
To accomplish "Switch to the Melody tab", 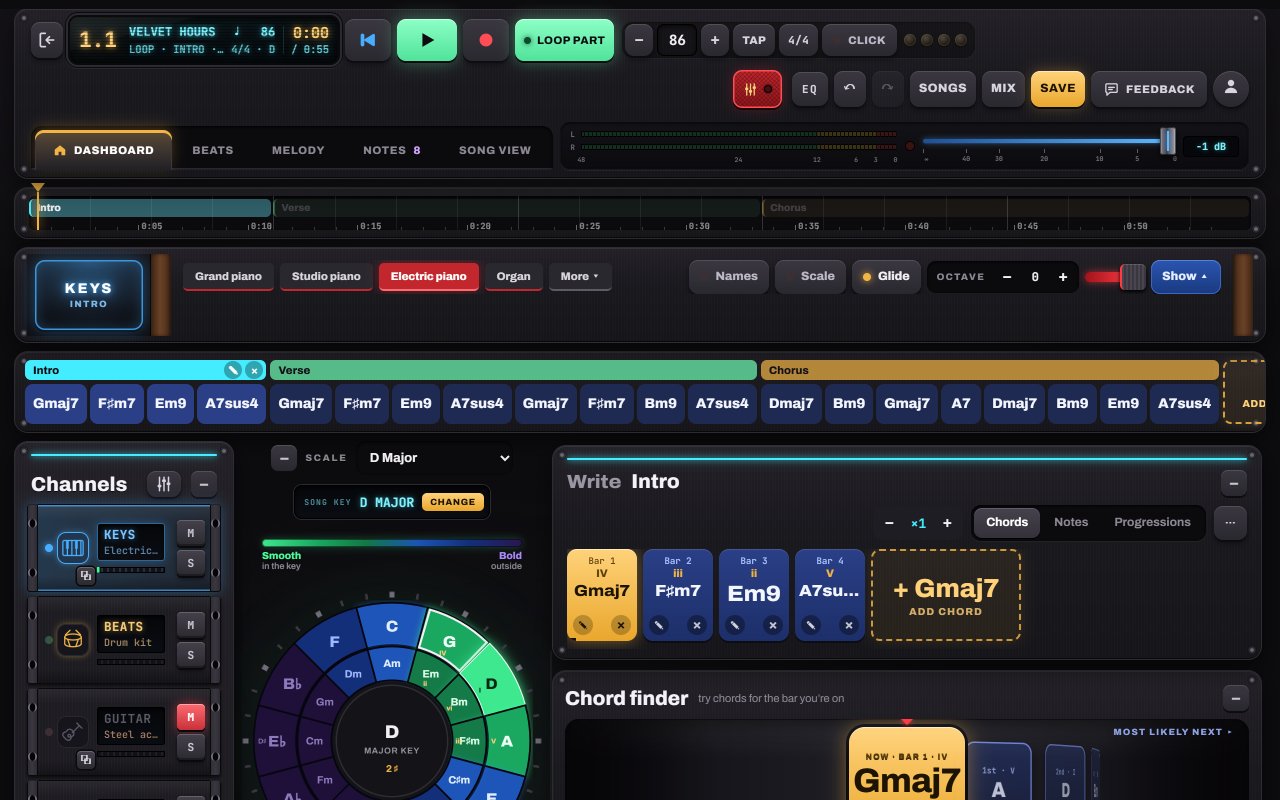I will coord(298,150).
